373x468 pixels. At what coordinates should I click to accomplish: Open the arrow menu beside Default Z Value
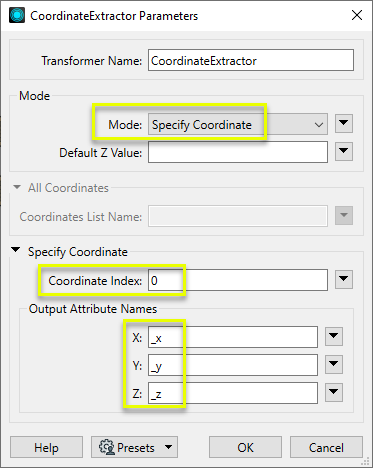[x=344, y=152]
